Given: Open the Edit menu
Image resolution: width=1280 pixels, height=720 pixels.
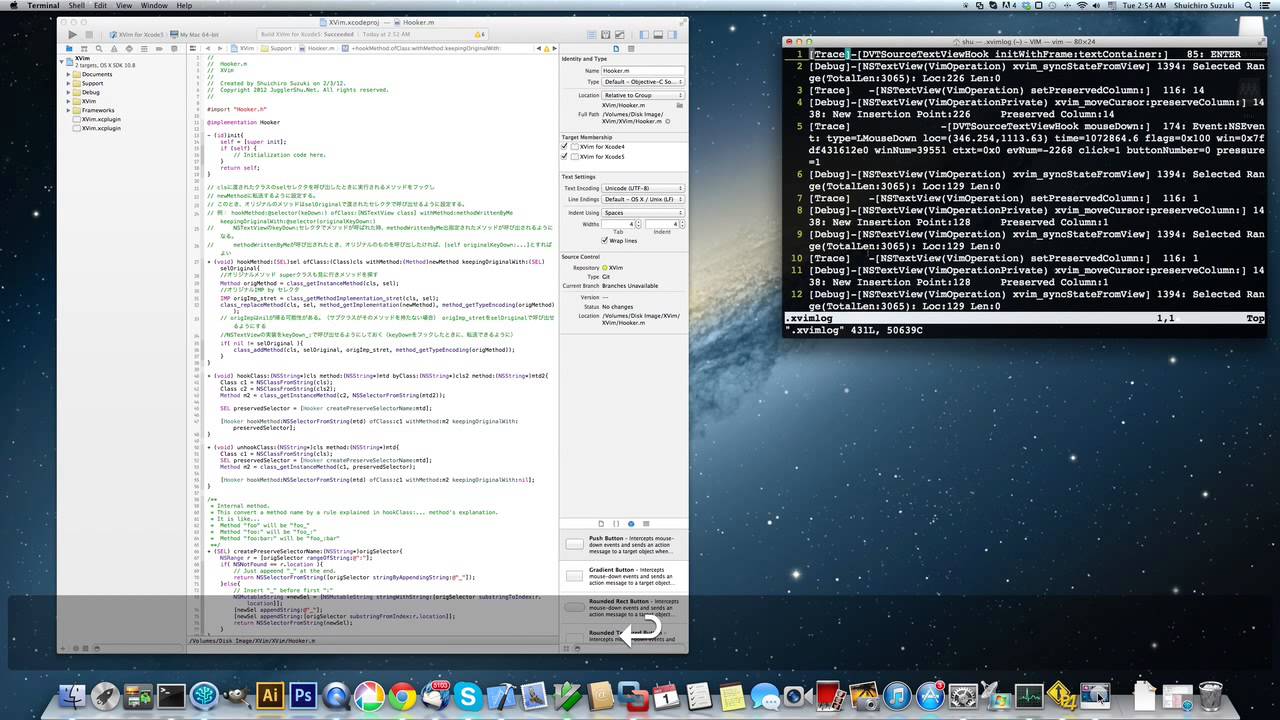Looking at the screenshot, I should coord(100,6).
